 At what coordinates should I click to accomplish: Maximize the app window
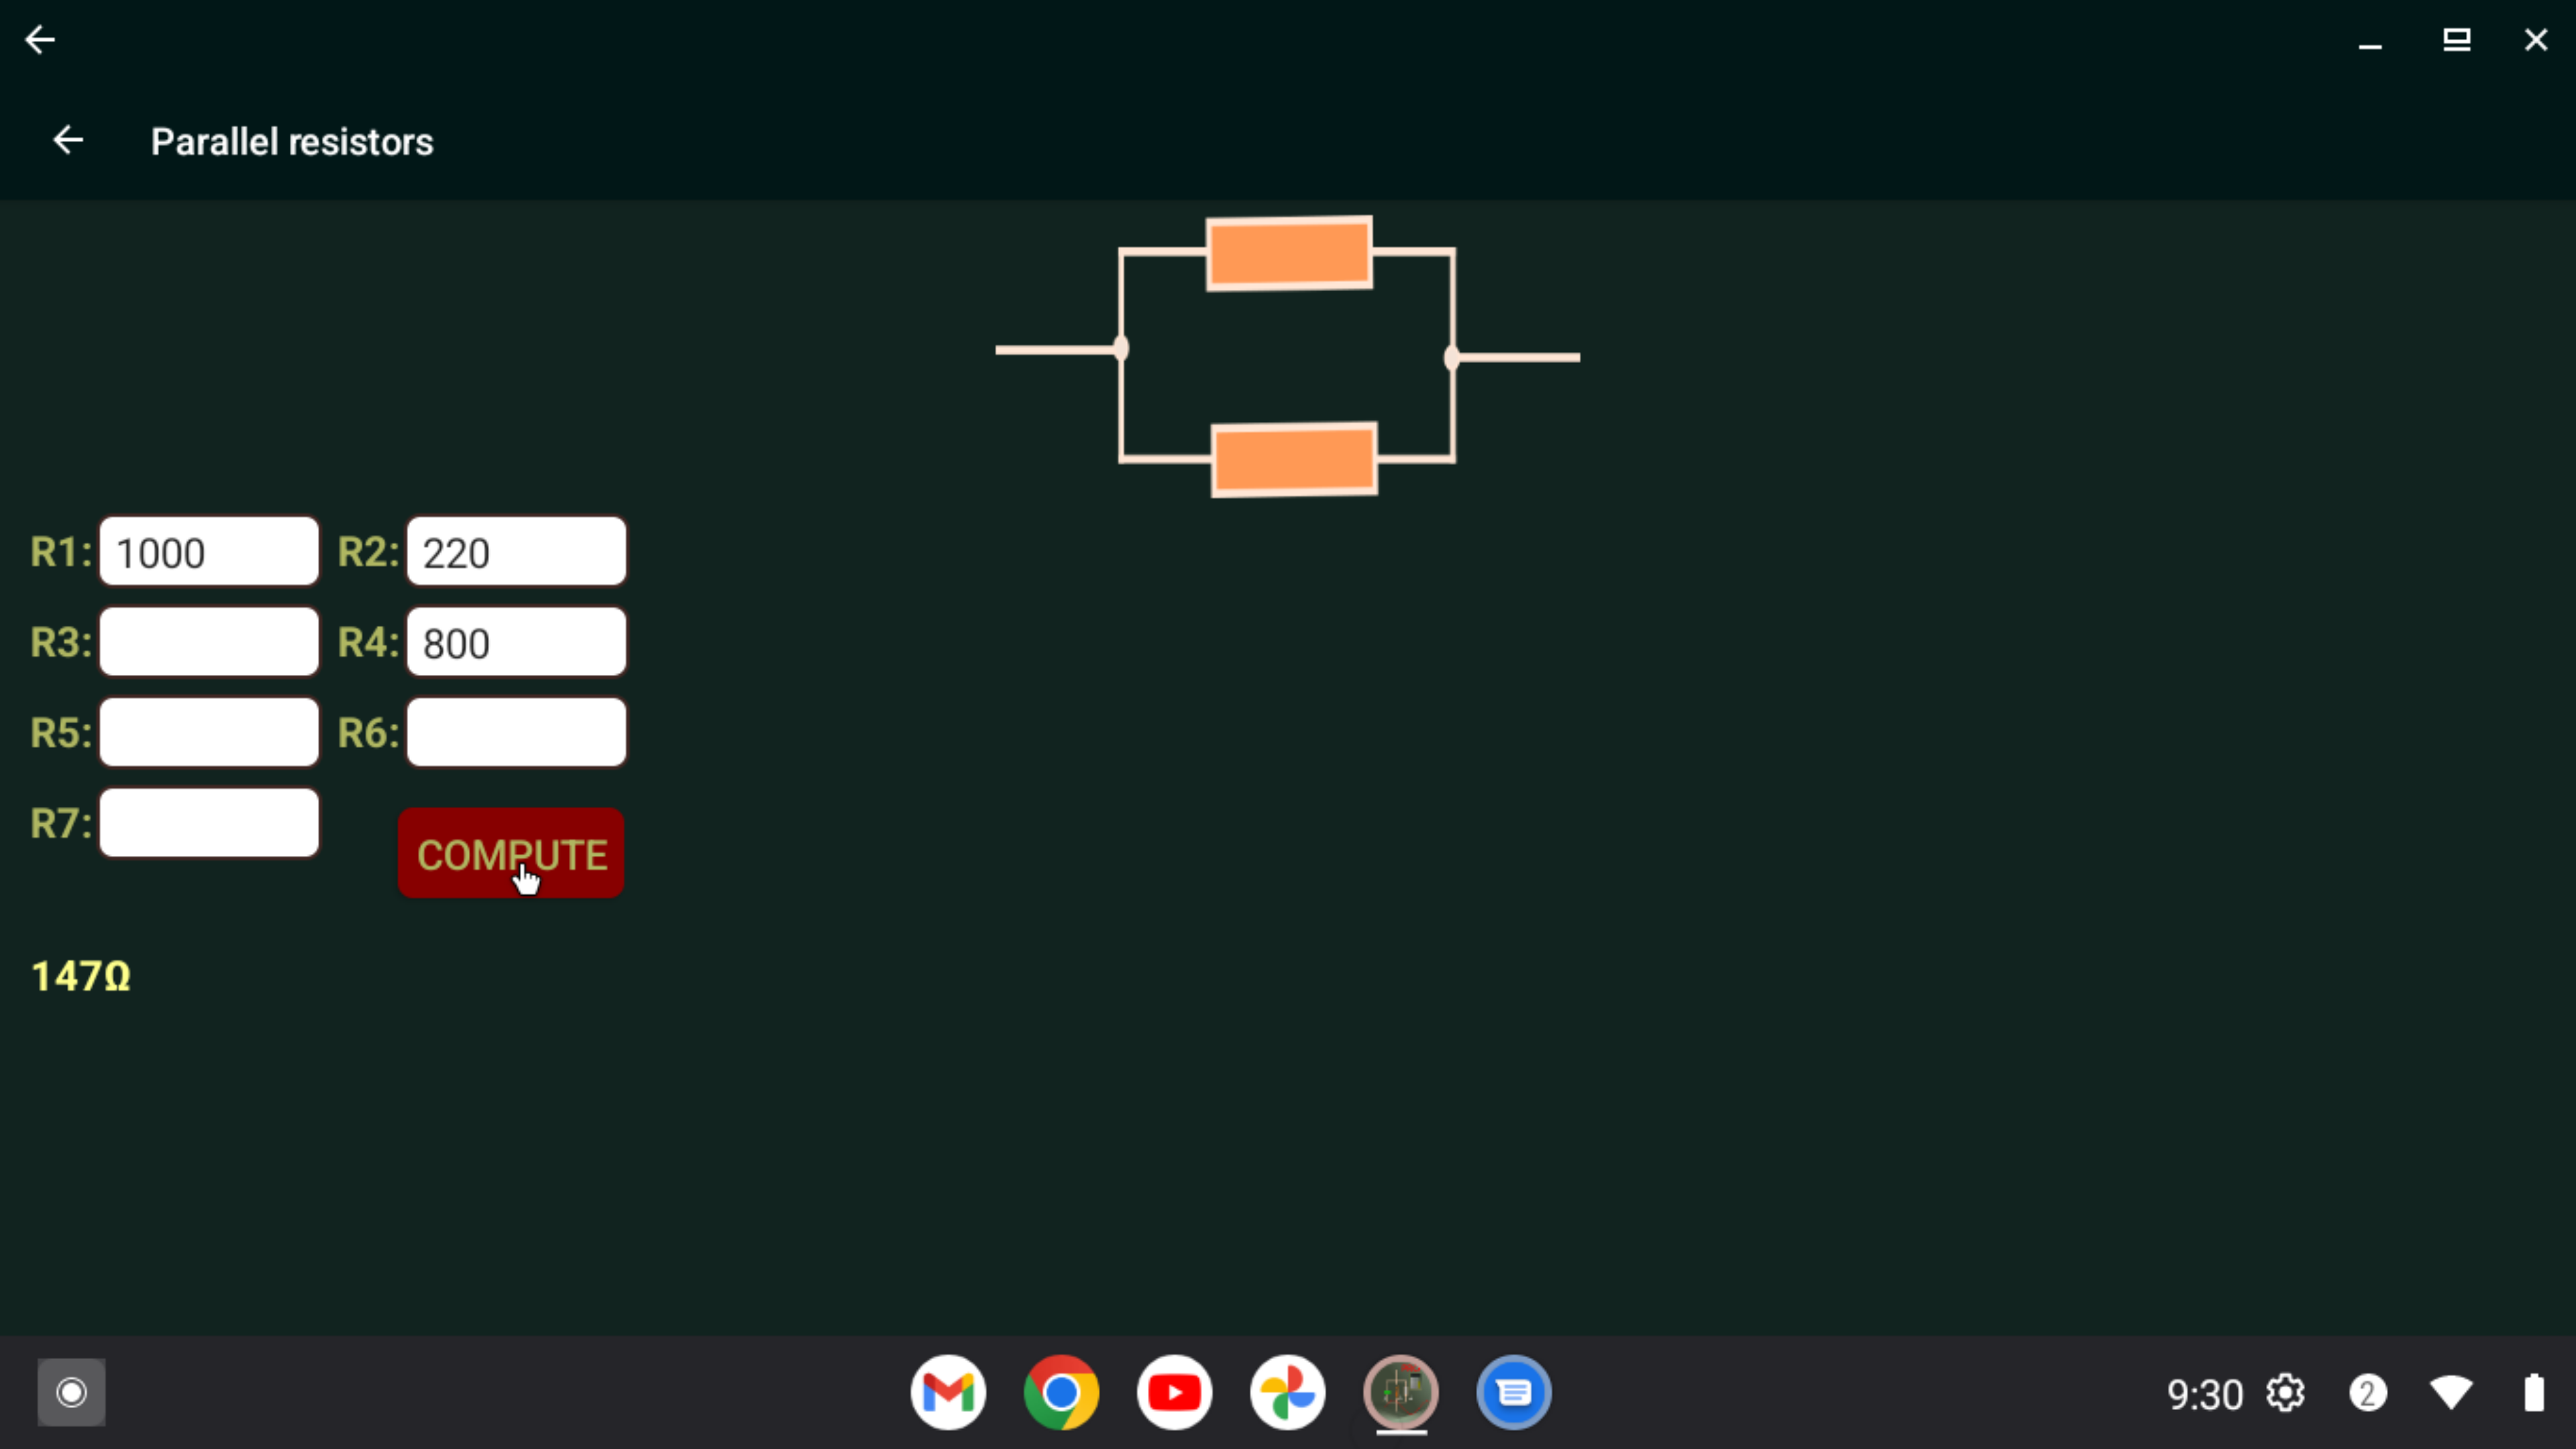[2456, 40]
